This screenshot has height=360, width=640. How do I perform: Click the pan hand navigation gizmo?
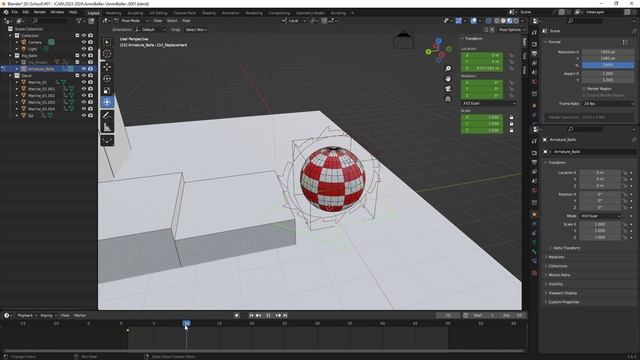pos(448,78)
